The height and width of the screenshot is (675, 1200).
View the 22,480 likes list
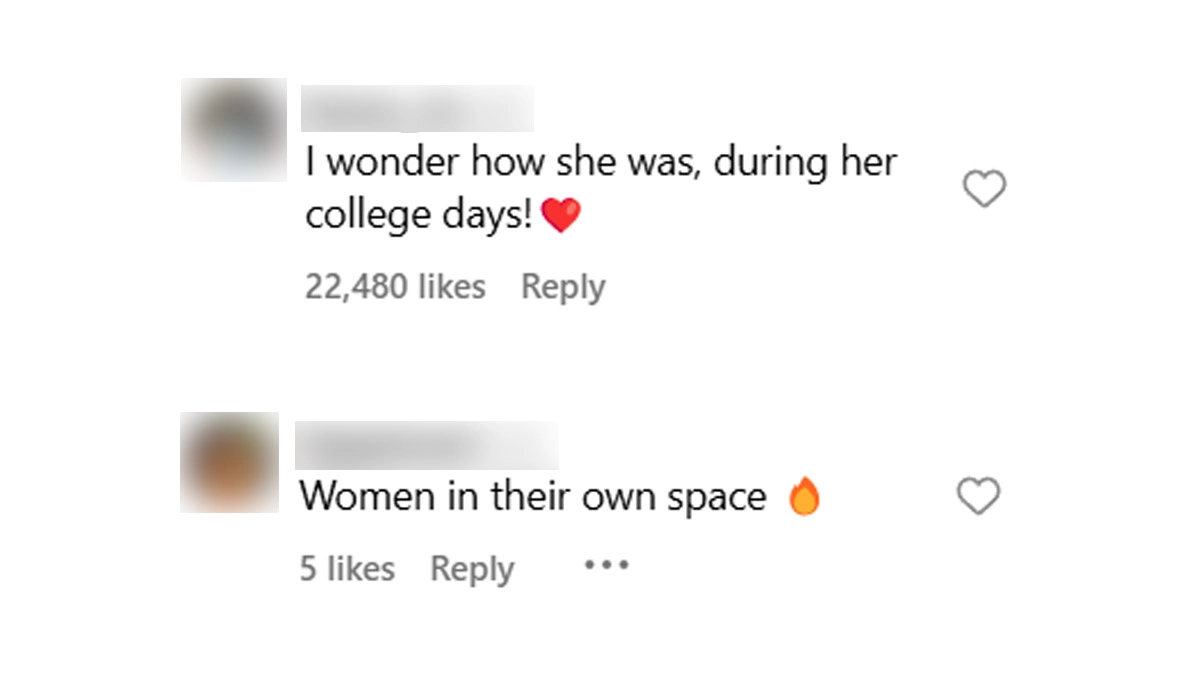[395, 287]
